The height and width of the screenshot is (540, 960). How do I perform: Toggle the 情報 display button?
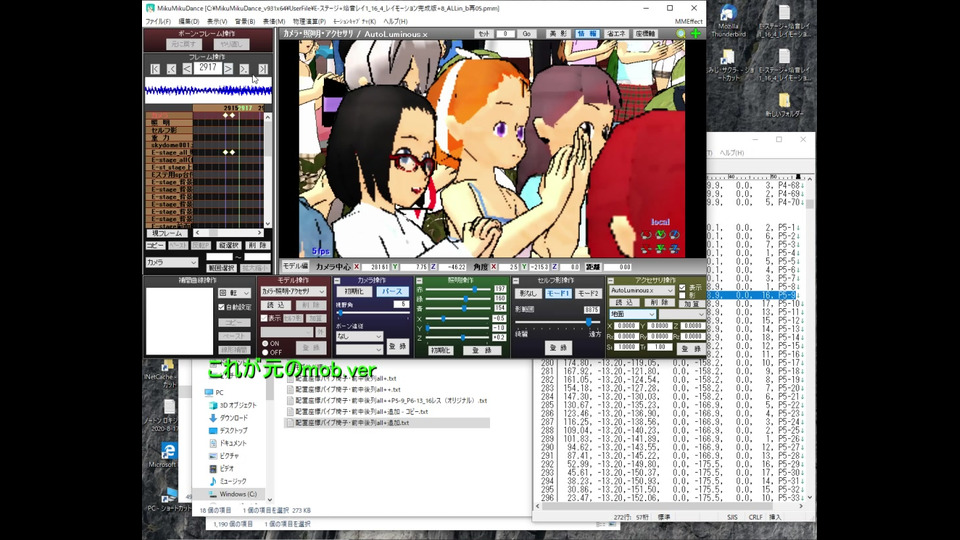[586, 34]
